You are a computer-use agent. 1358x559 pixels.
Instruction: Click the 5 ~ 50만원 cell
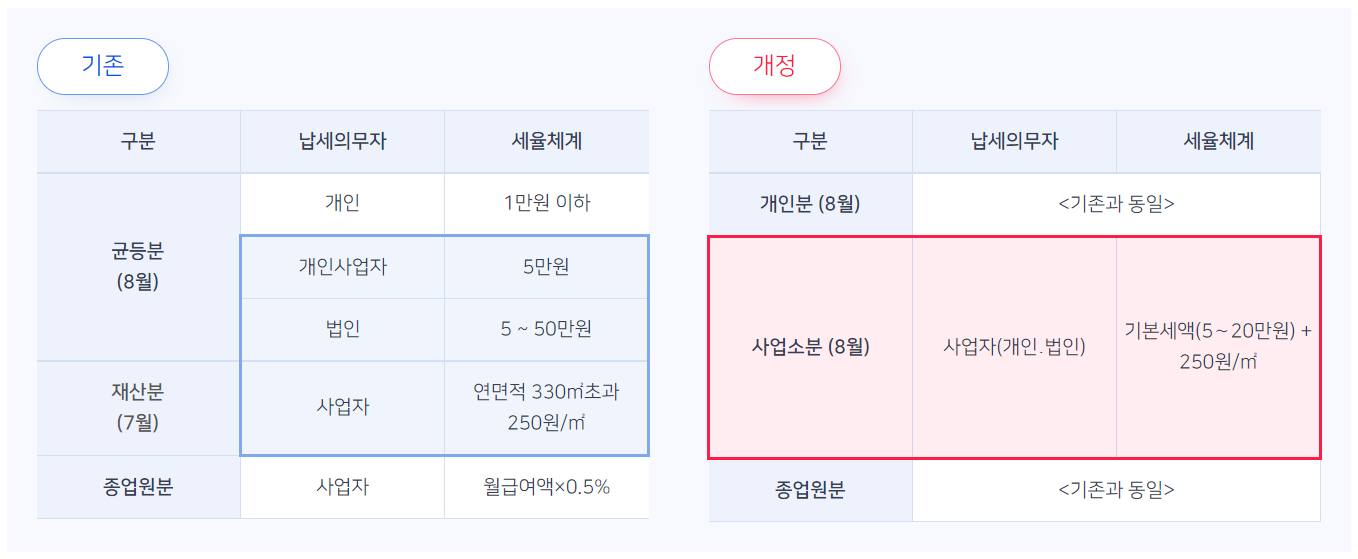tap(546, 329)
